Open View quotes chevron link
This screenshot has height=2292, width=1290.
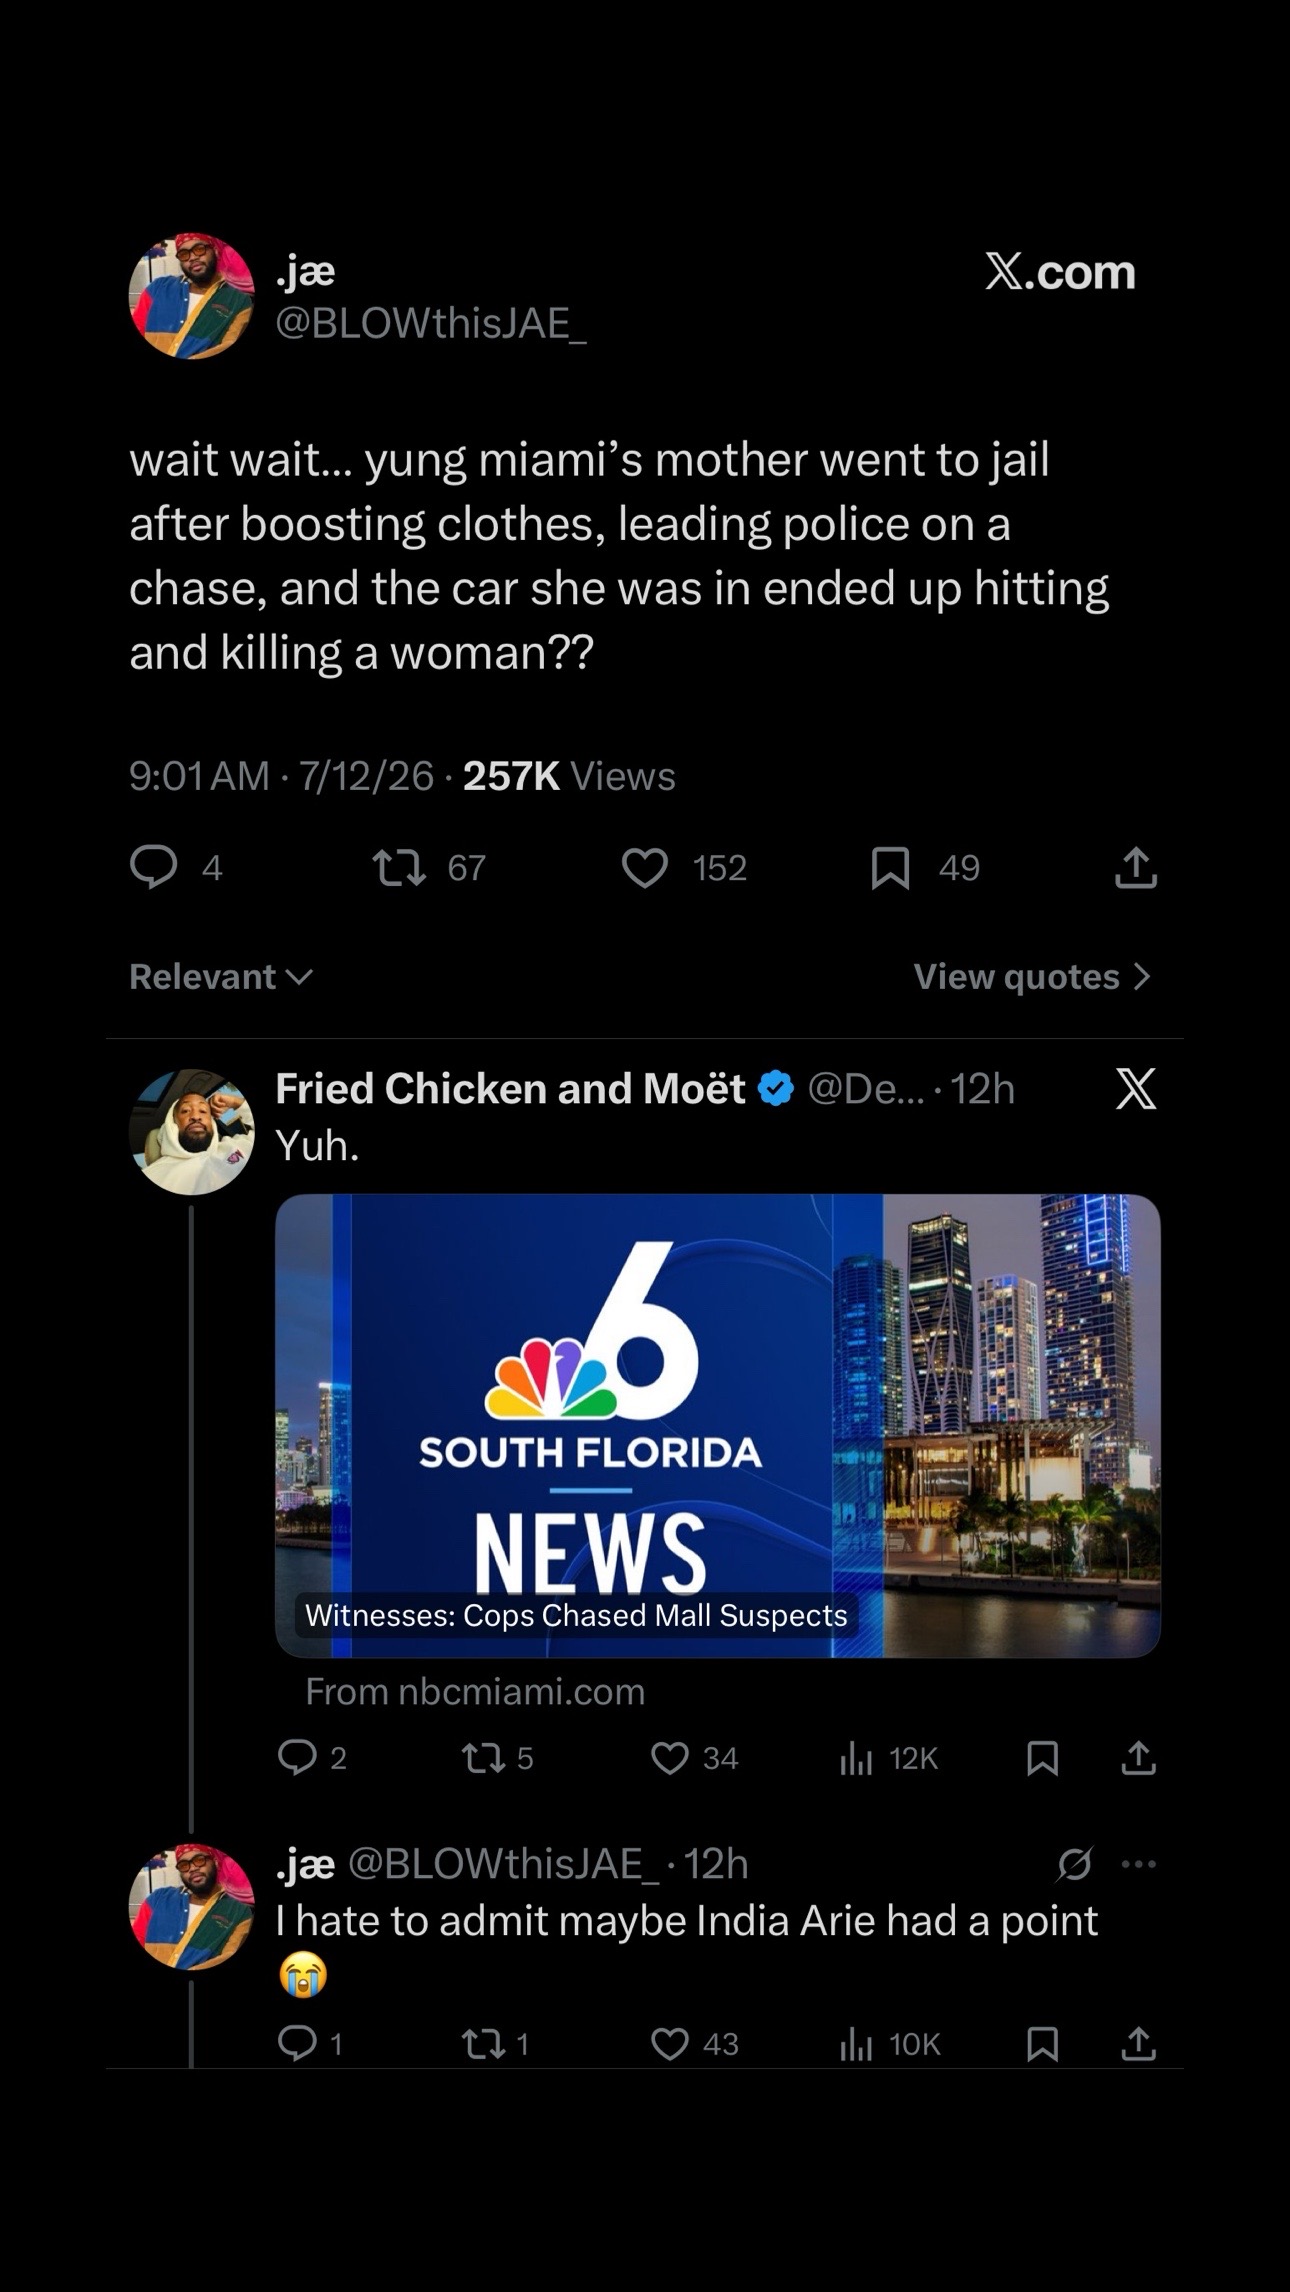coord(1033,977)
